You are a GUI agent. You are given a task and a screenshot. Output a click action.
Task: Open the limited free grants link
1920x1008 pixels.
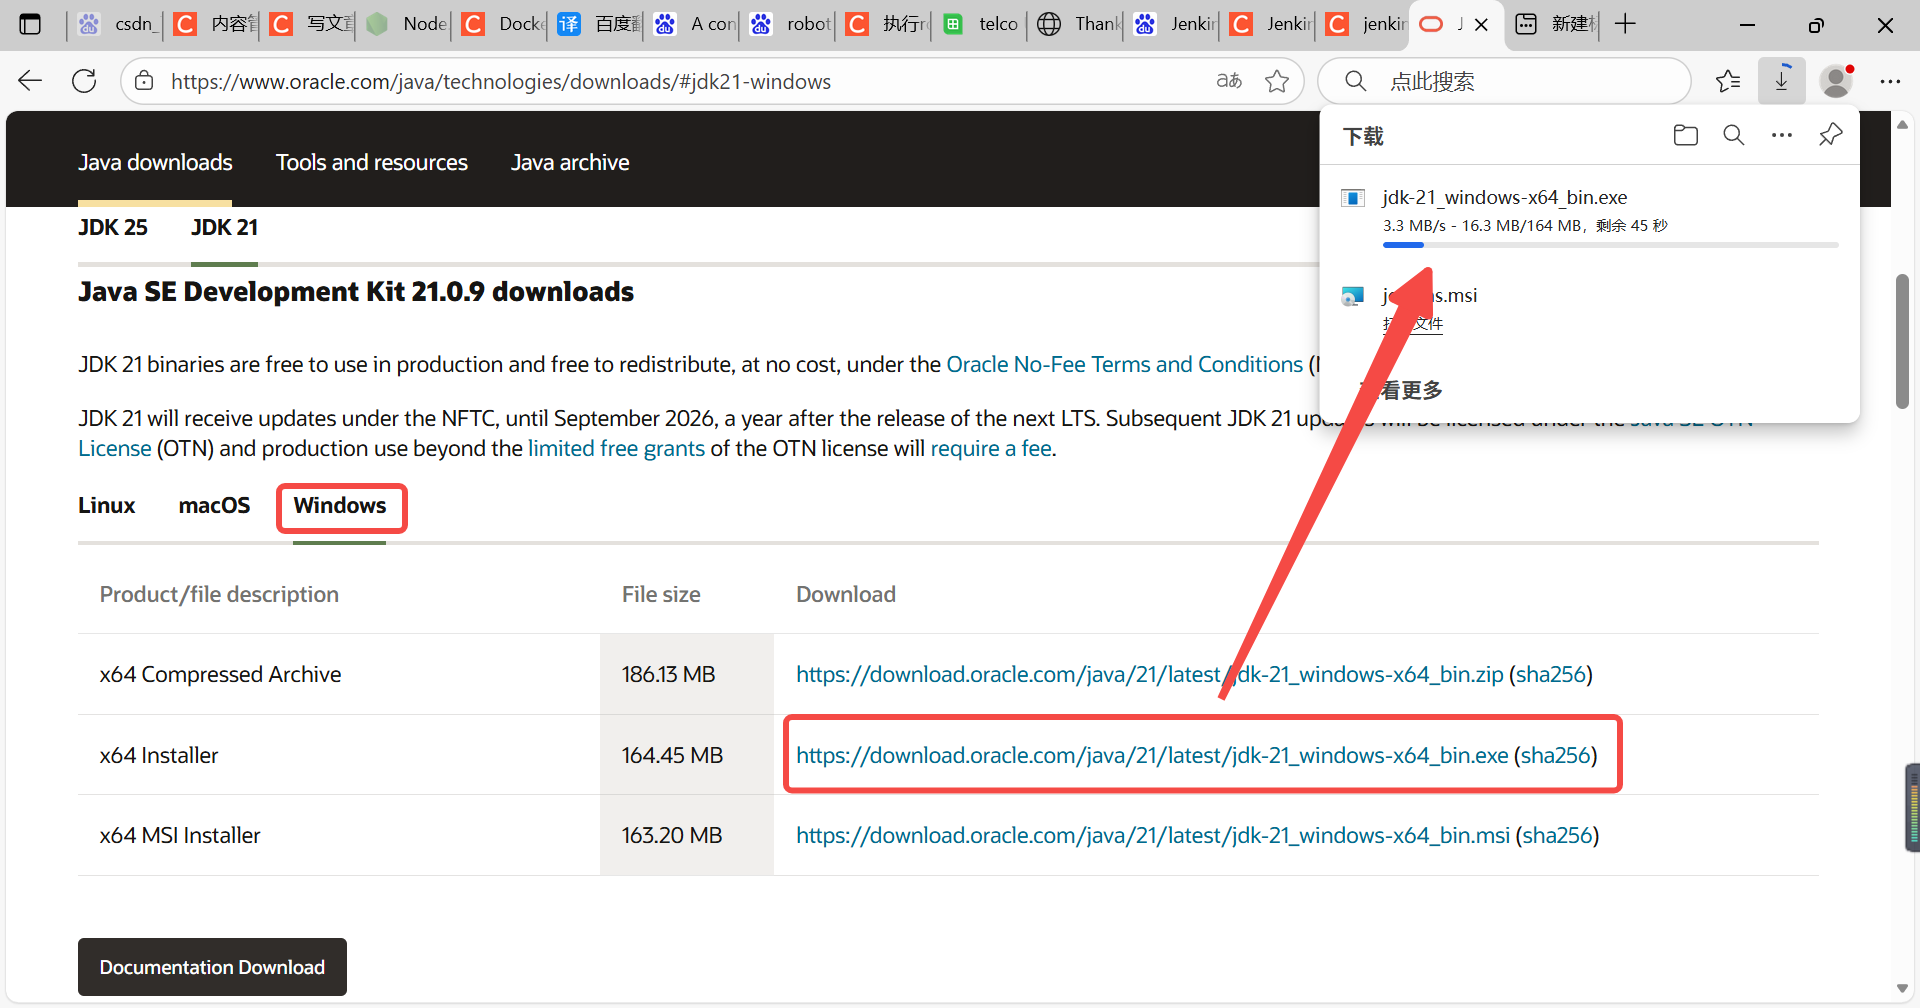pos(616,448)
